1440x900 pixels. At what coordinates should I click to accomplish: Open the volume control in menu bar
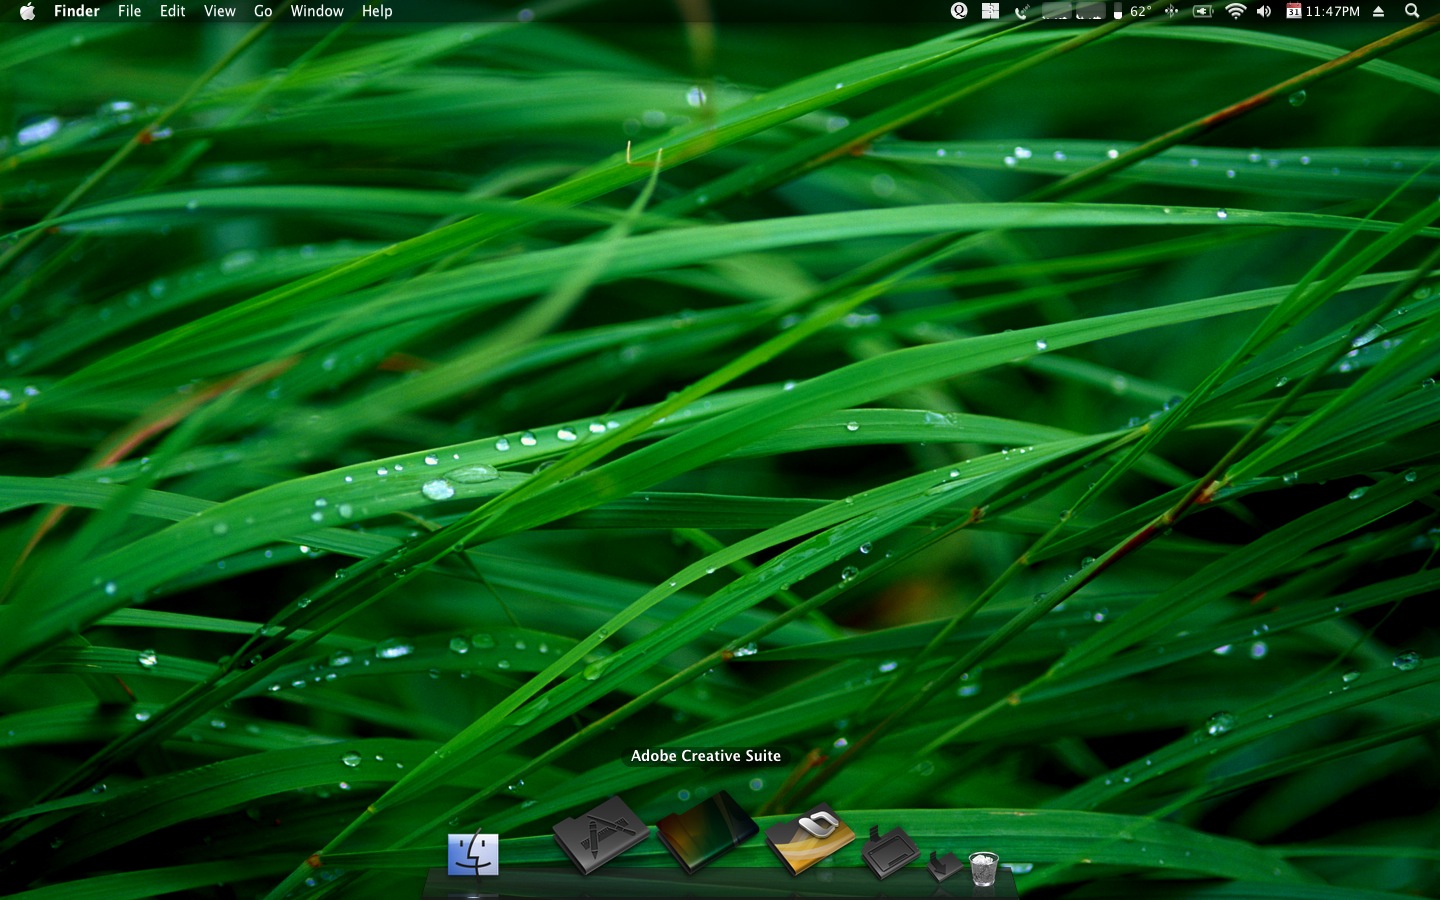(x=1264, y=11)
